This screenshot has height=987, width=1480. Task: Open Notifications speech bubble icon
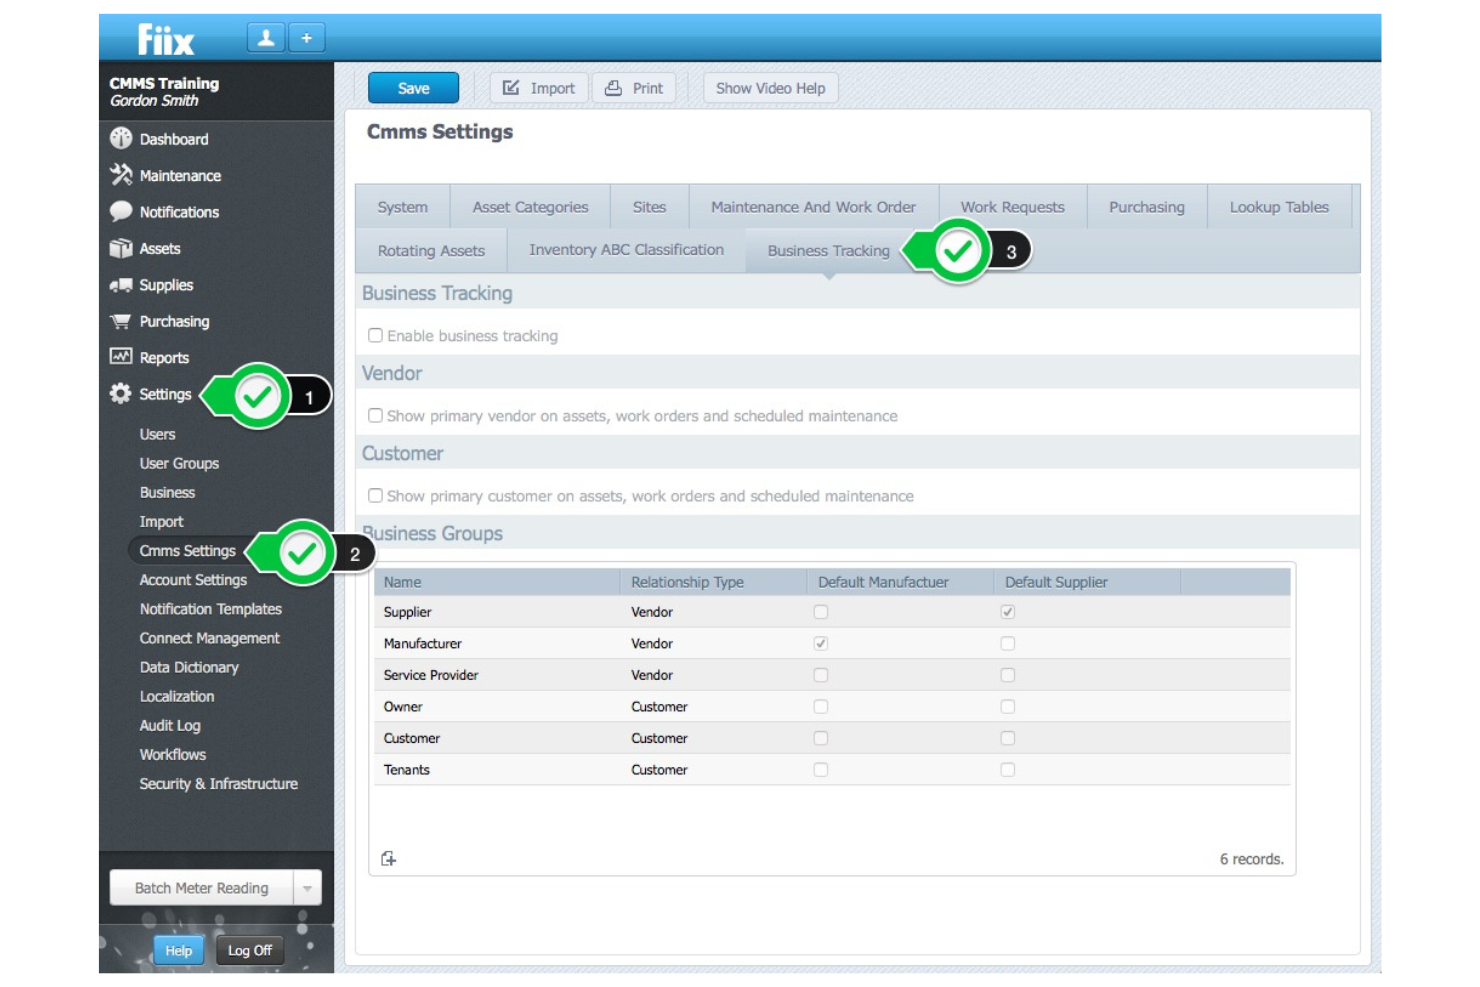click(120, 211)
